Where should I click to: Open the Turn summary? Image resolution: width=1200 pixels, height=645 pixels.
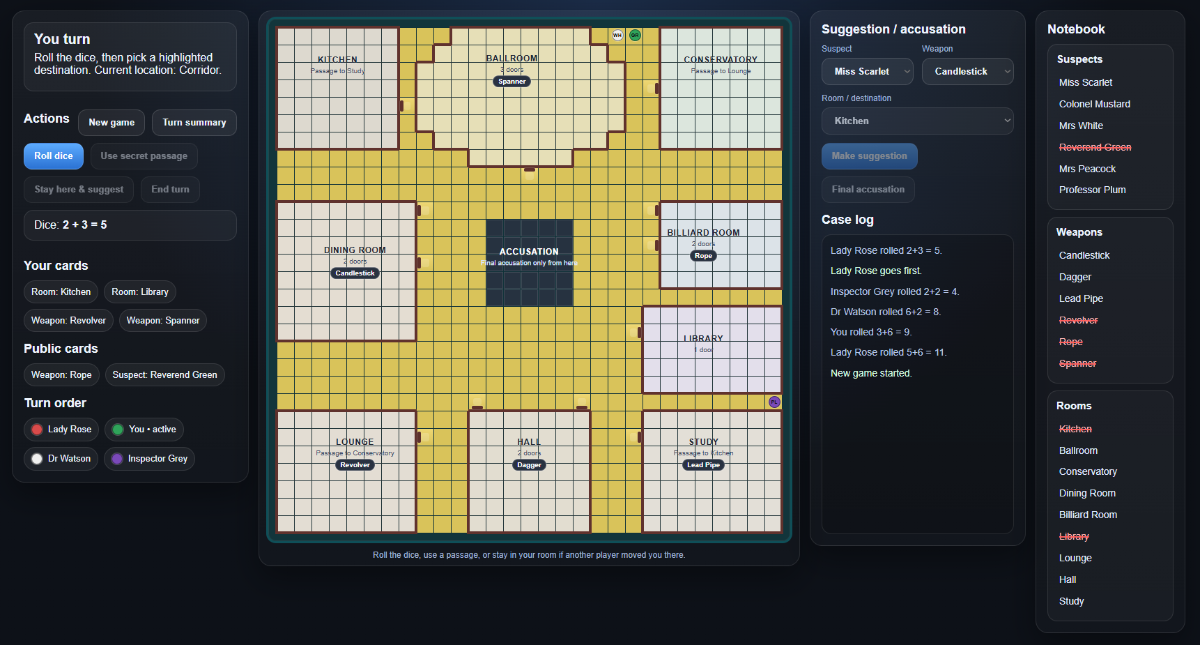tap(194, 123)
